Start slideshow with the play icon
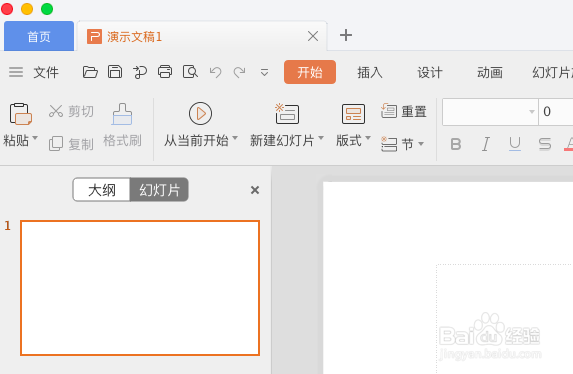The width and height of the screenshot is (573, 374). [x=200, y=113]
